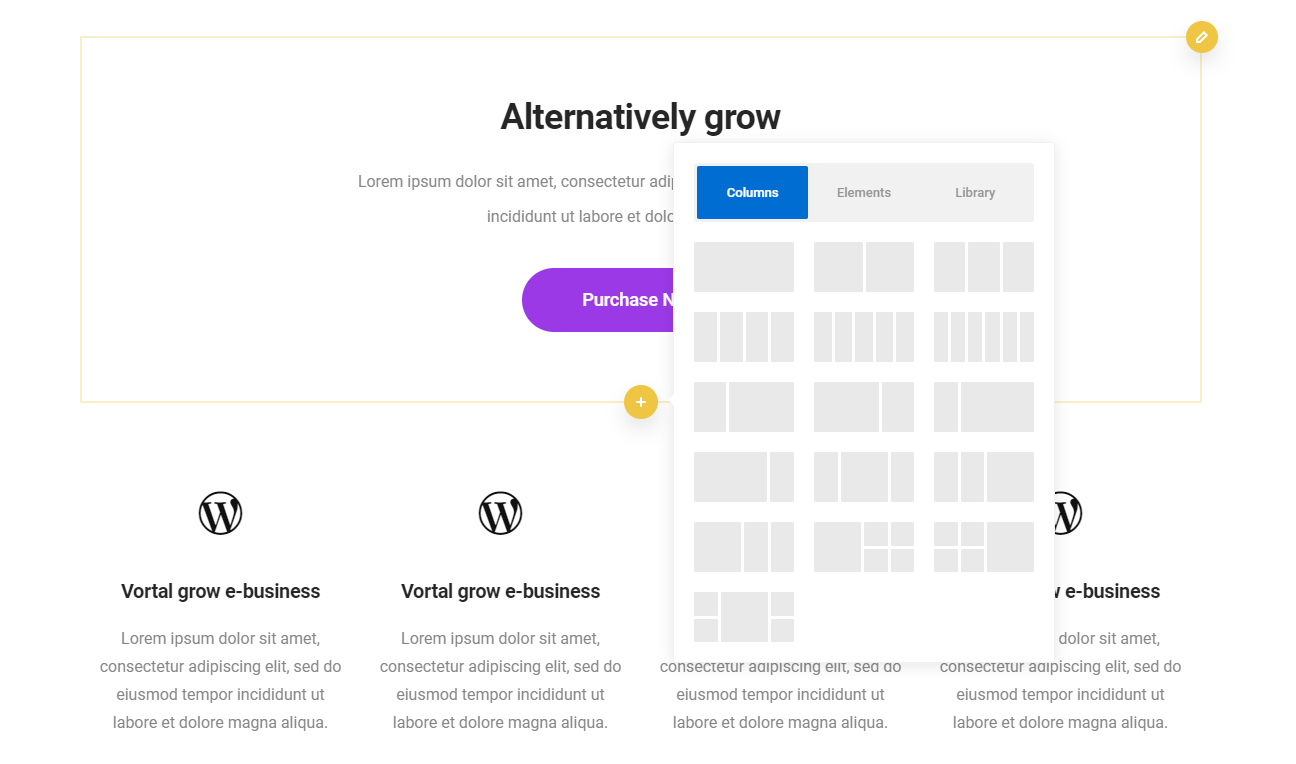Click the yellow pencil edit icon
The width and height of the screenshot is (1296, 764).
pyautogui.click(x=1201, y=37)
